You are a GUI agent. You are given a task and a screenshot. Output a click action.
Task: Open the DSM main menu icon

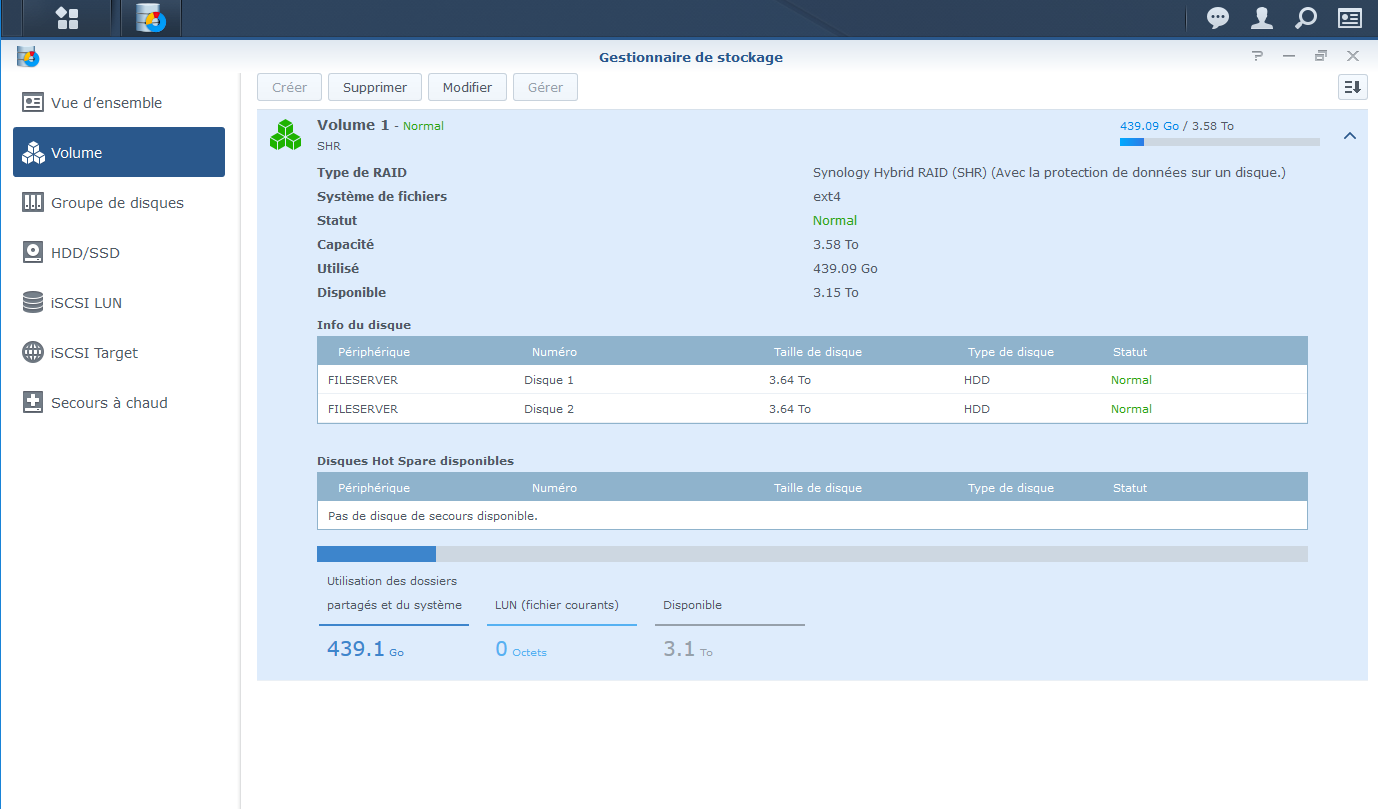(67, 18)
